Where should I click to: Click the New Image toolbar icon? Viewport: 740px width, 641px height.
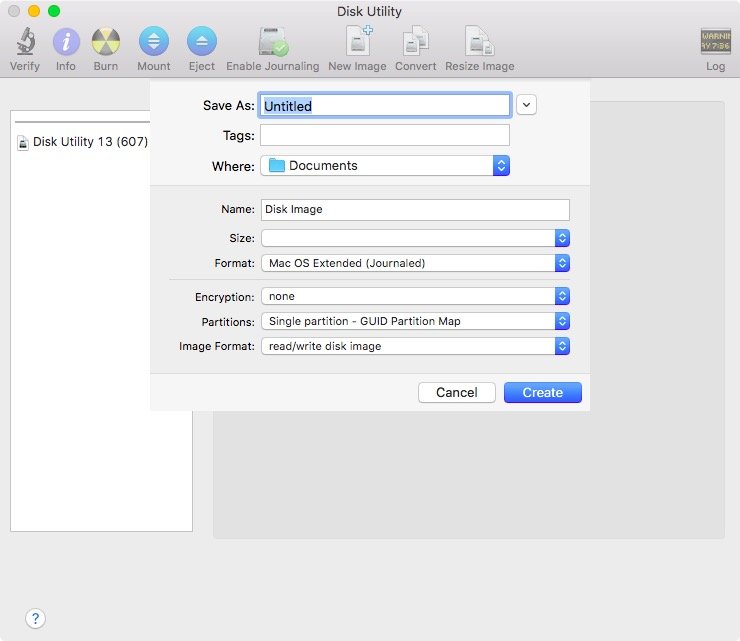click(358, 42)
